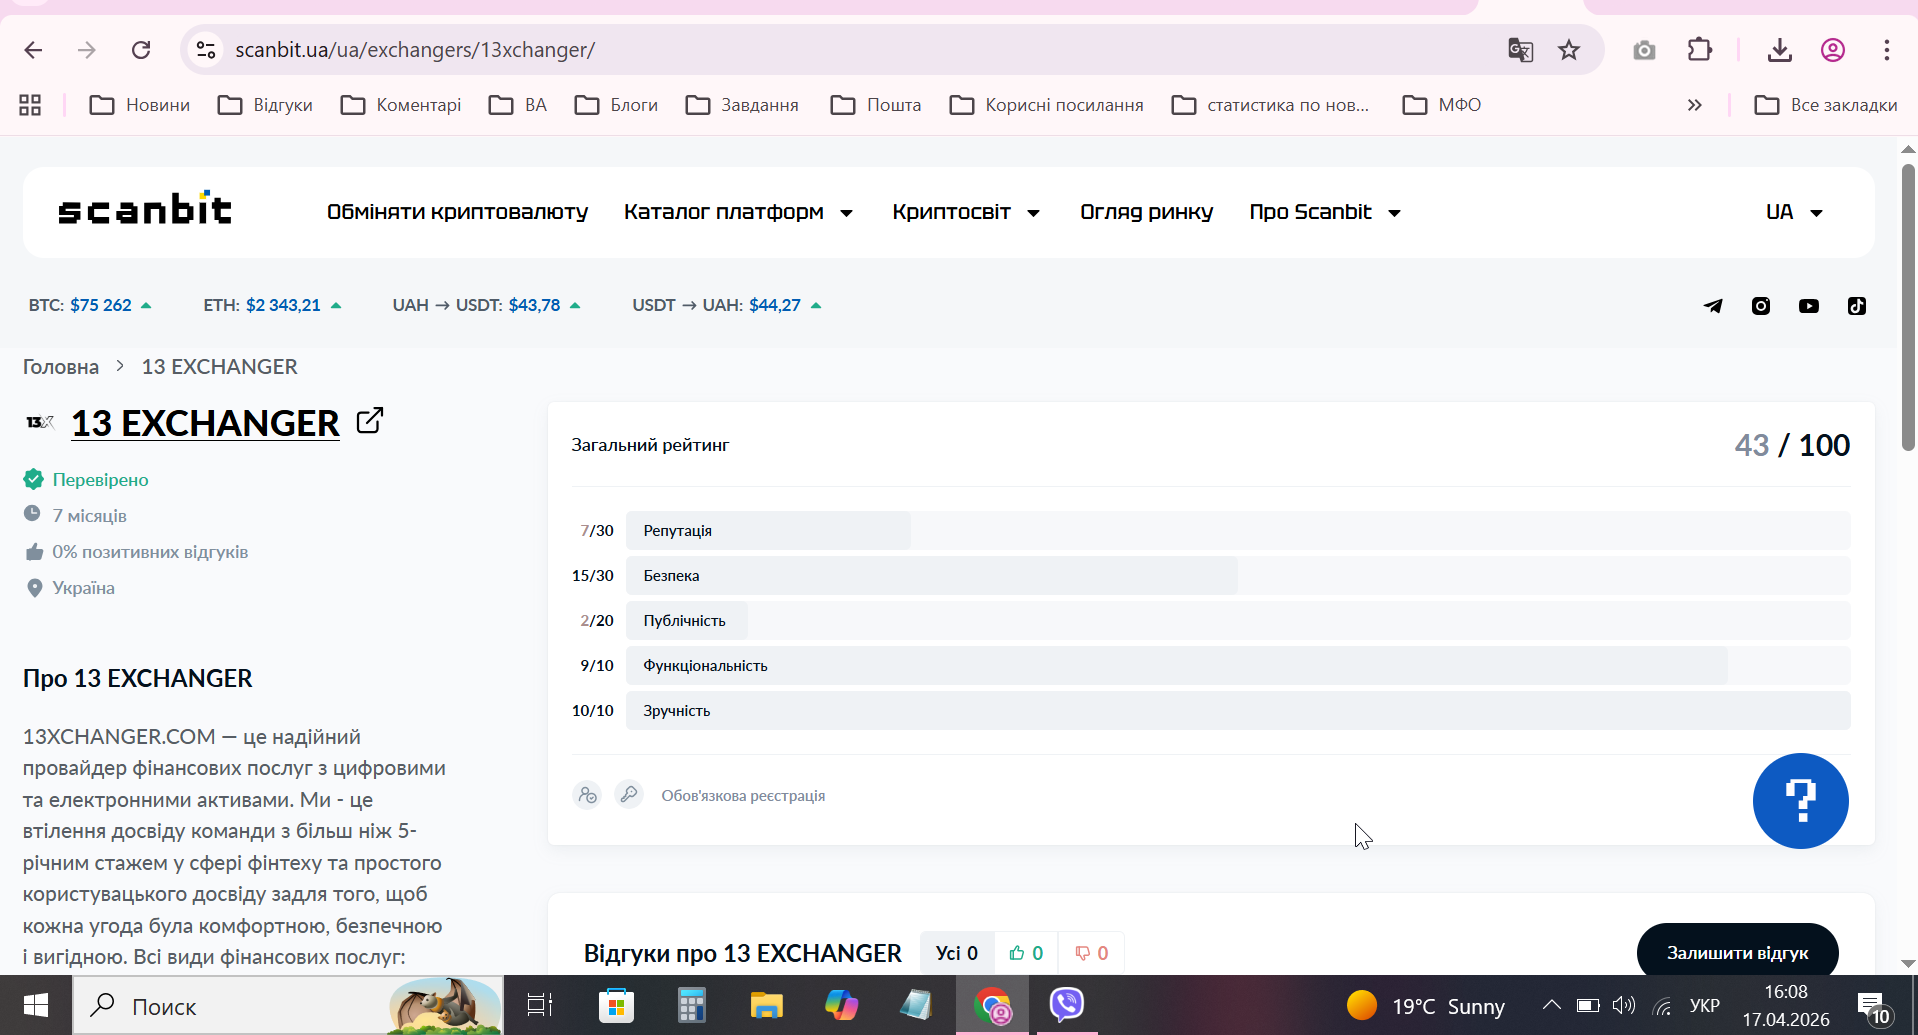Screen dimensions: 1918x1035
Task: Click the UAH → USDT rate
Action: click(486, 305)
